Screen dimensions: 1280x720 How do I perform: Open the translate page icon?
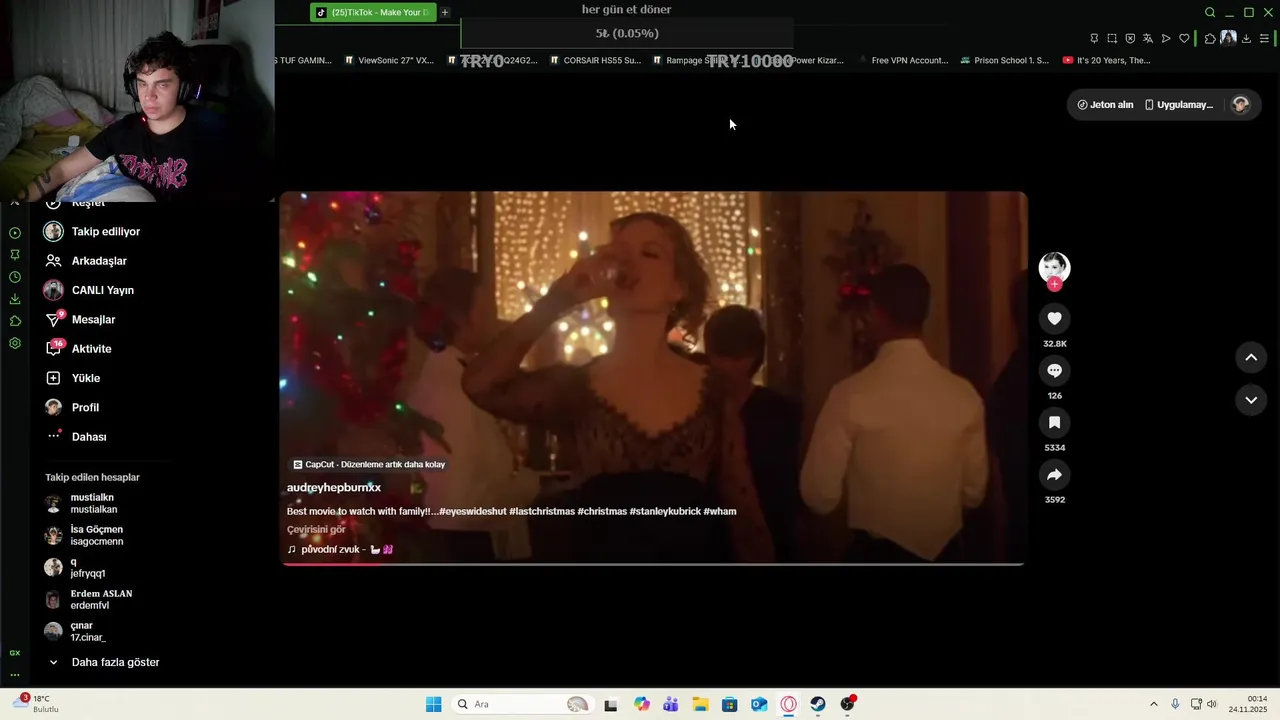click(x=1148, y=38)
